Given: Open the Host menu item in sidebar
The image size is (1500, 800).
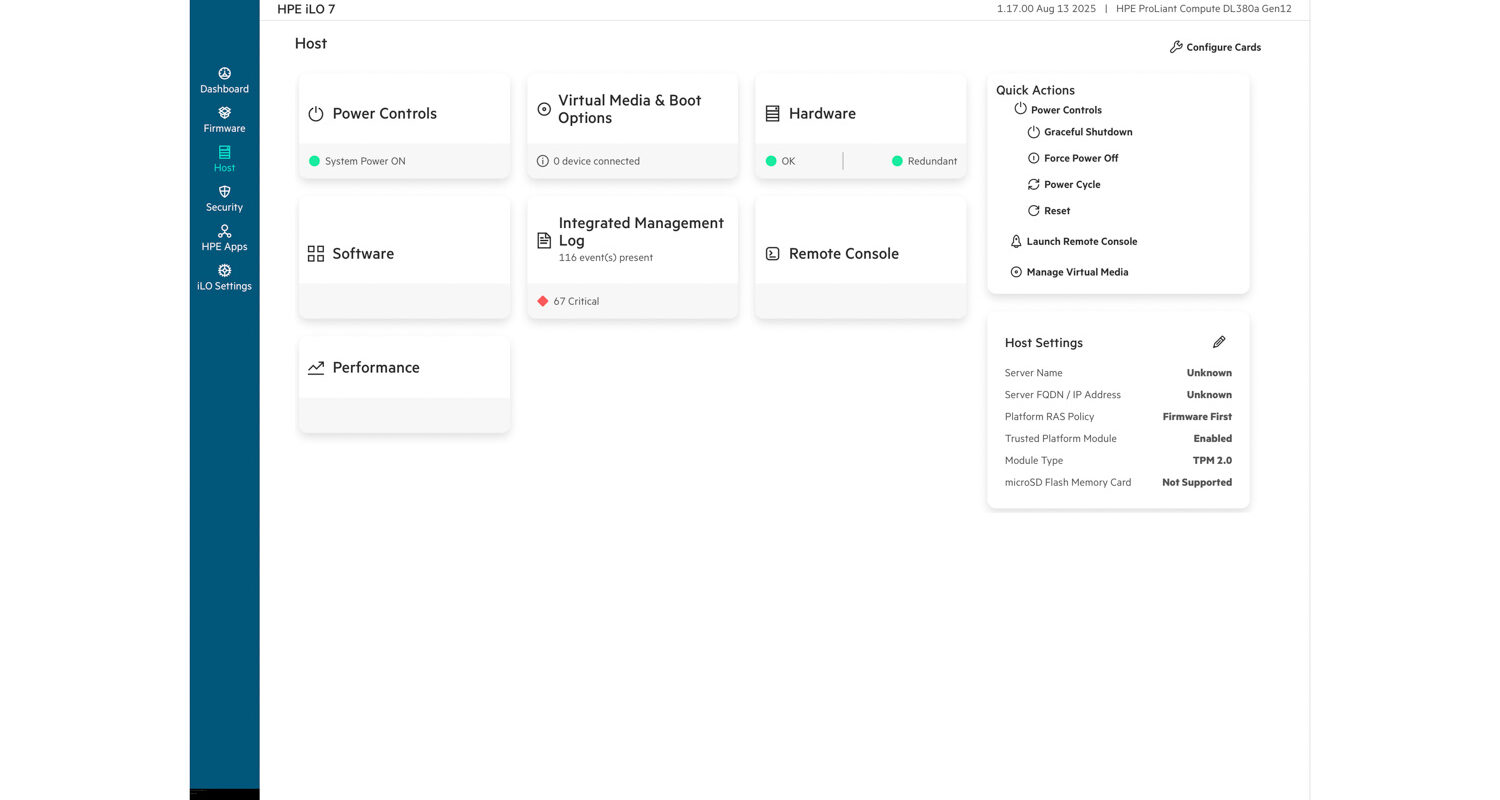Looking at the screenshot, I should pos(224,158).
